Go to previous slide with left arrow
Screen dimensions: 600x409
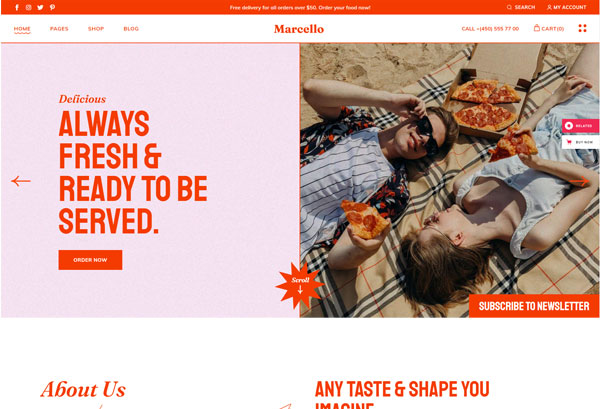[21, 181]
